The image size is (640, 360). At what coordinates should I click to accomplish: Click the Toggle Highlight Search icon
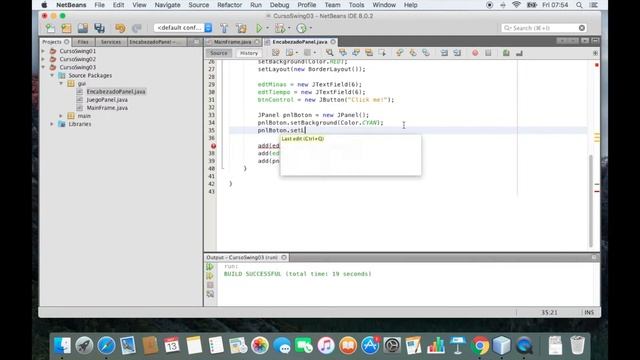(369, 53)
